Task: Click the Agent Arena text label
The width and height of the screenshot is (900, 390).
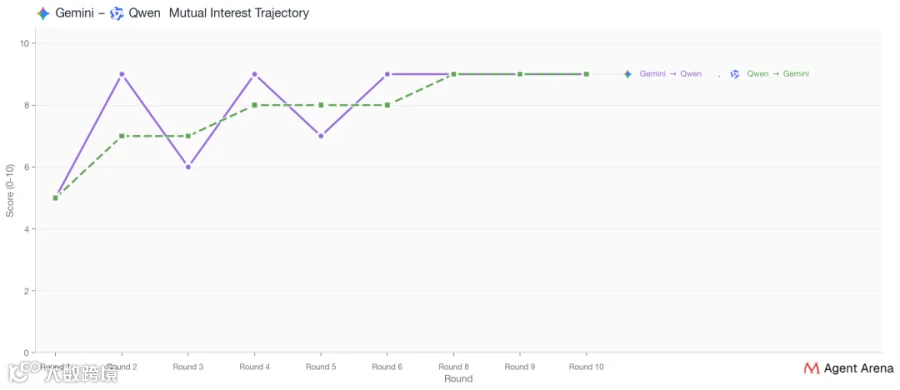Action: 858,368
